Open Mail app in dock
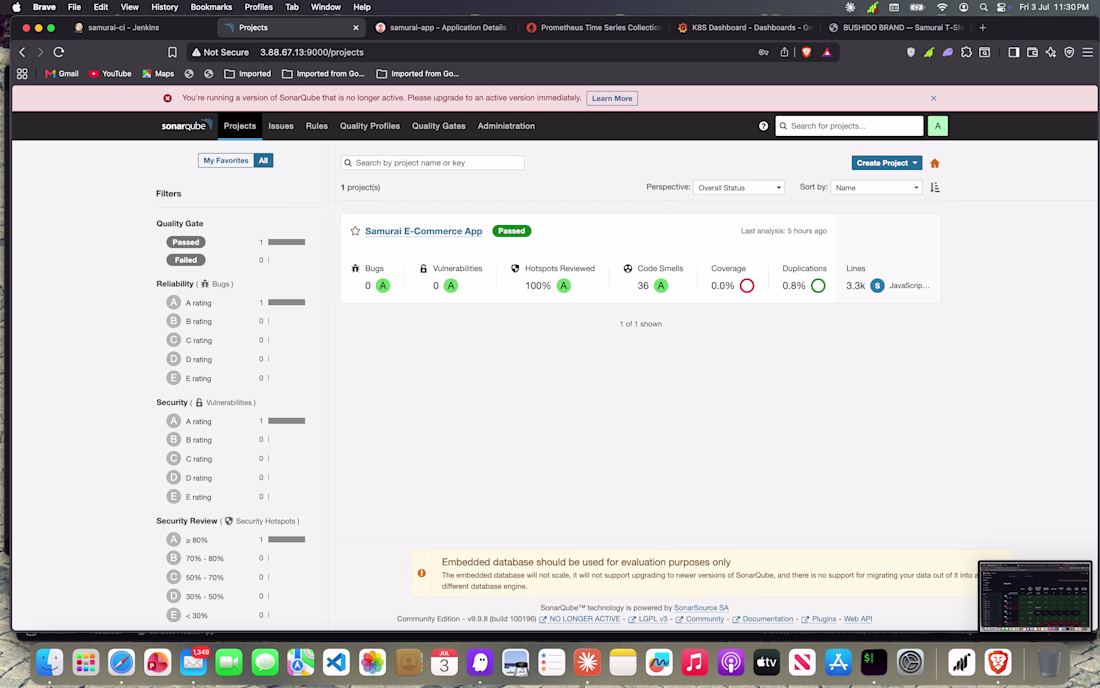Screen dimensions: 1100x688 194,662
